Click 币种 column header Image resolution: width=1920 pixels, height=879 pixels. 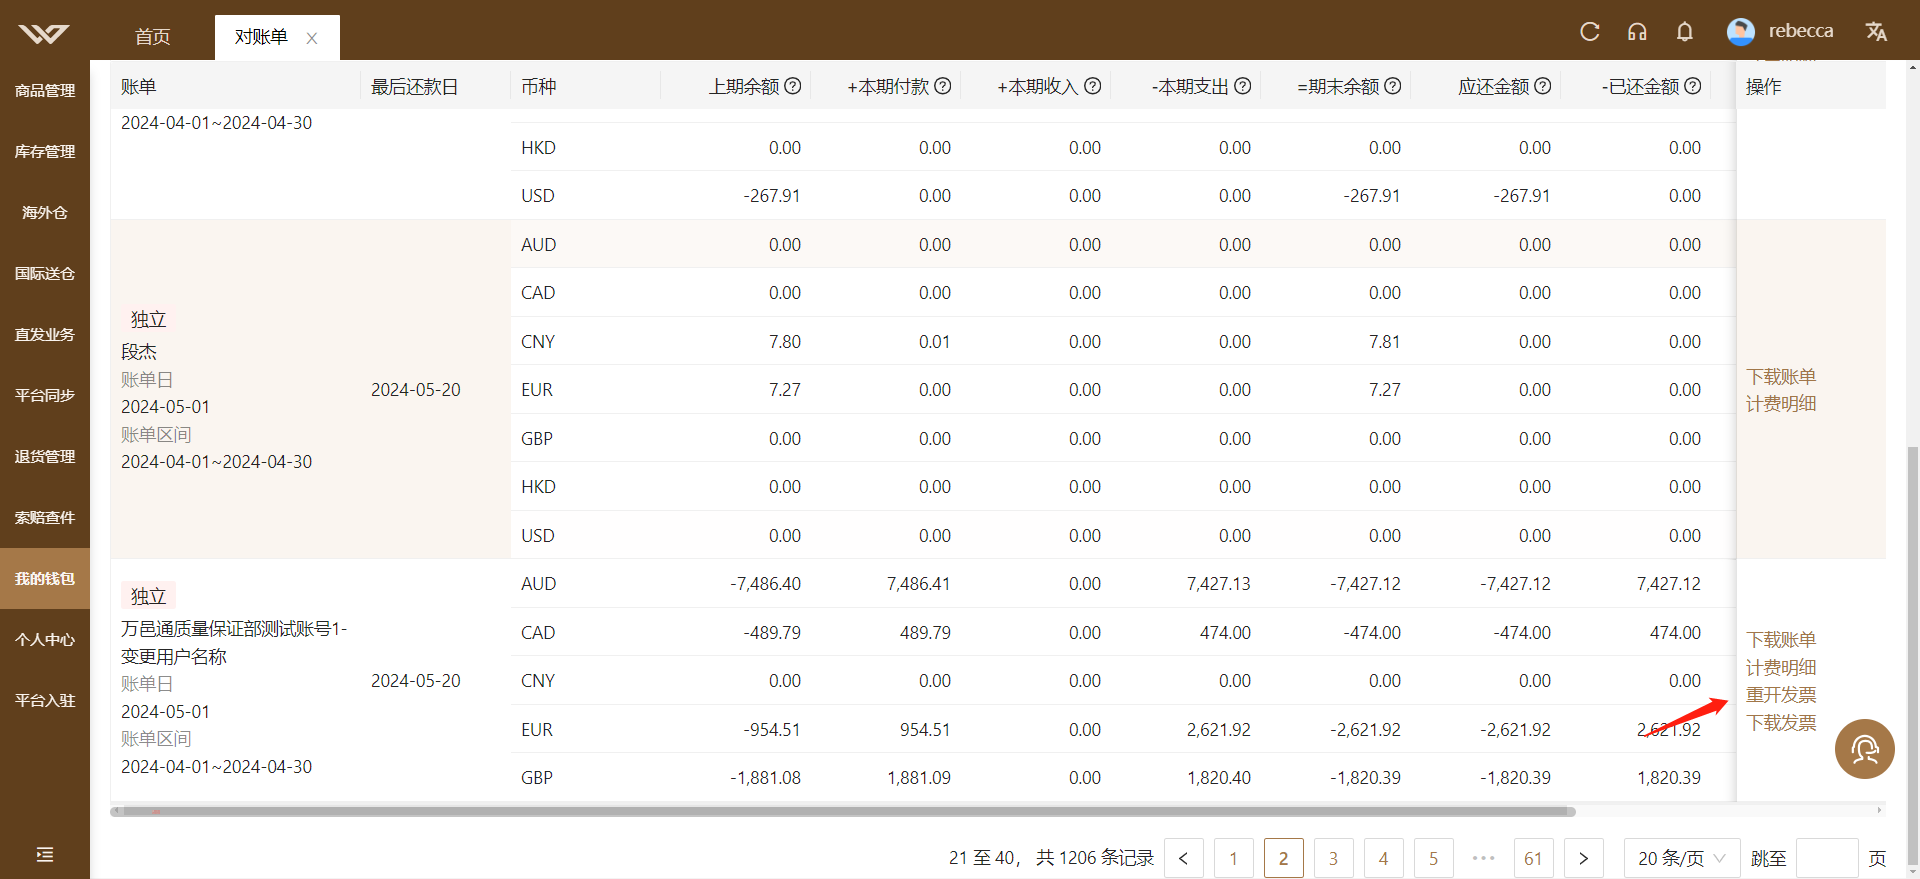(x=539, y=87)
